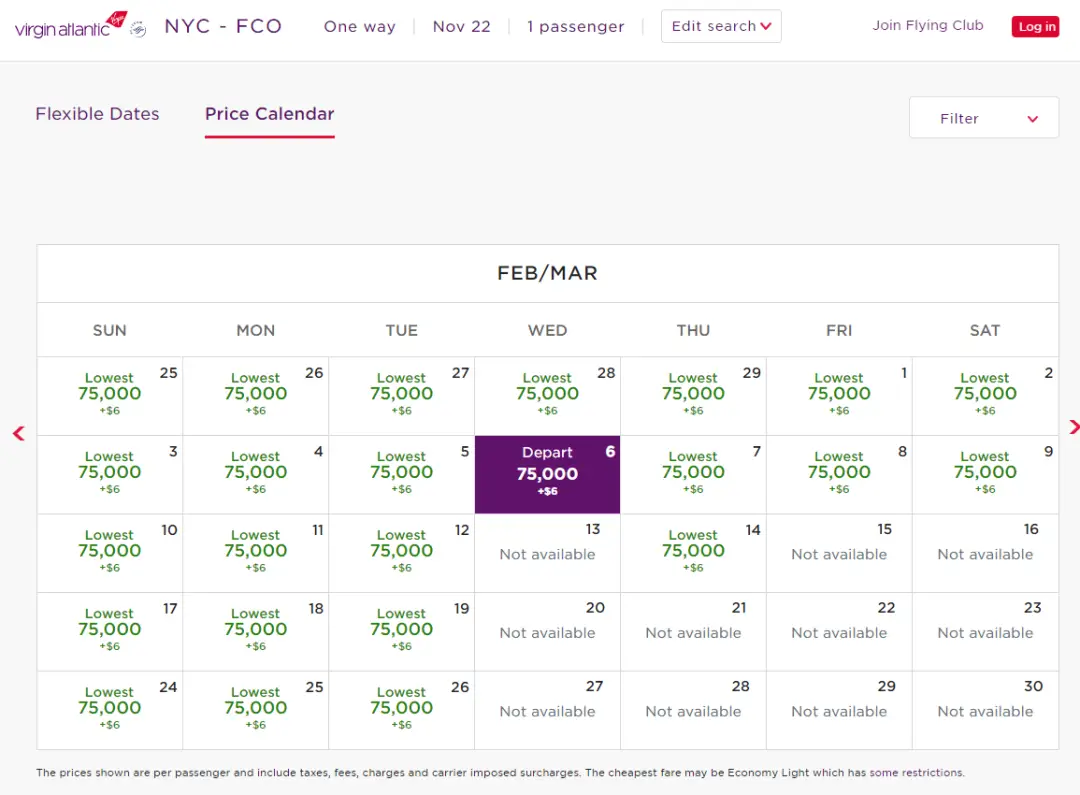
Task: Click the Friday 8 fare cell
Action: [839, 474]
